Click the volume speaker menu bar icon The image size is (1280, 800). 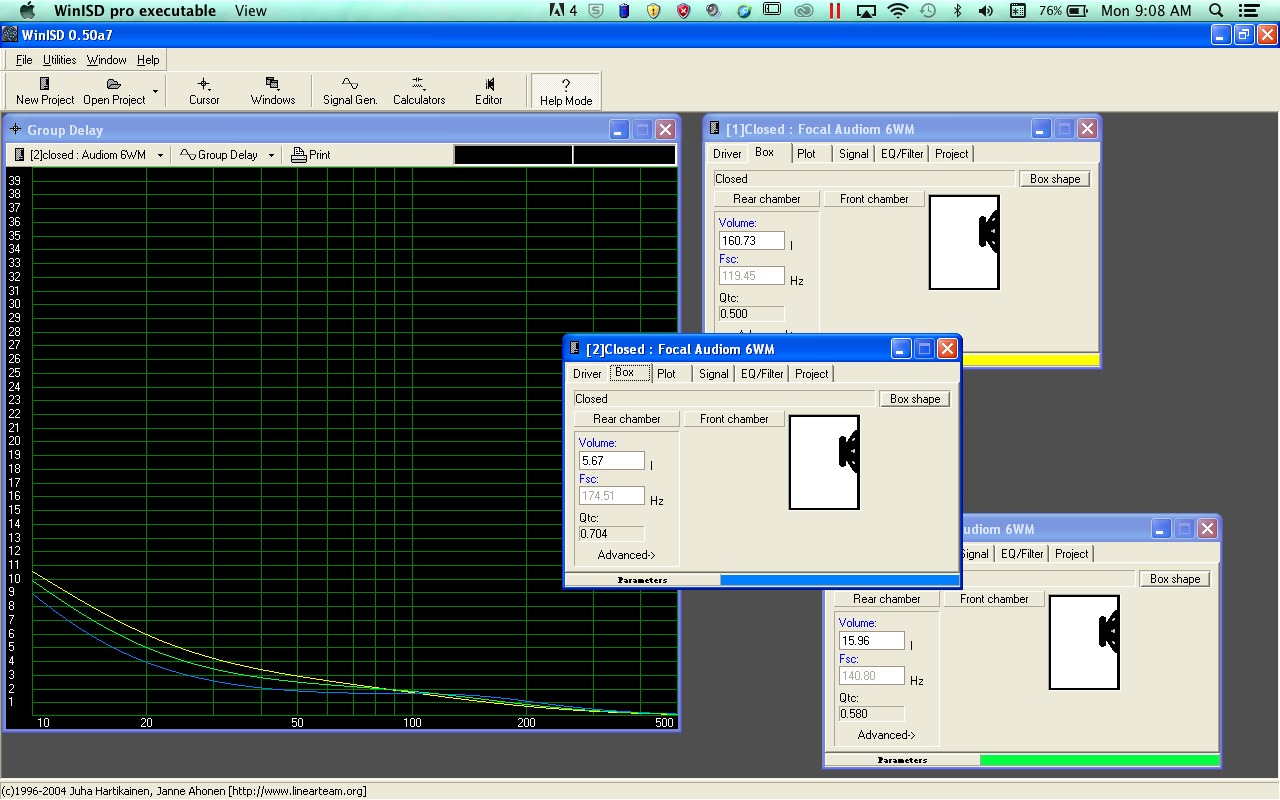[986, 11]
